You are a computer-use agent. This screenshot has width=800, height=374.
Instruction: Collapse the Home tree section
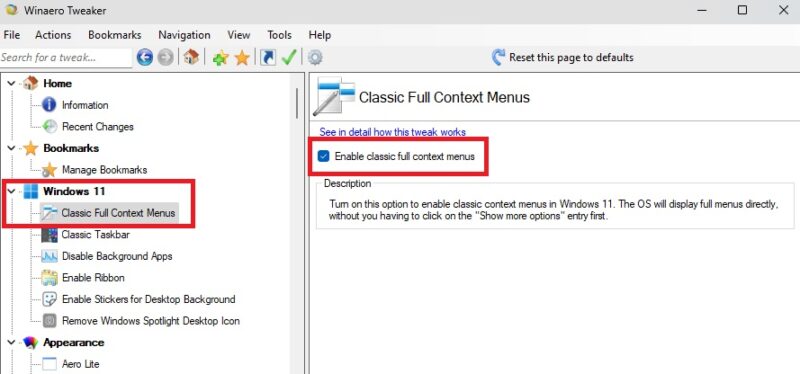point(11,83)
